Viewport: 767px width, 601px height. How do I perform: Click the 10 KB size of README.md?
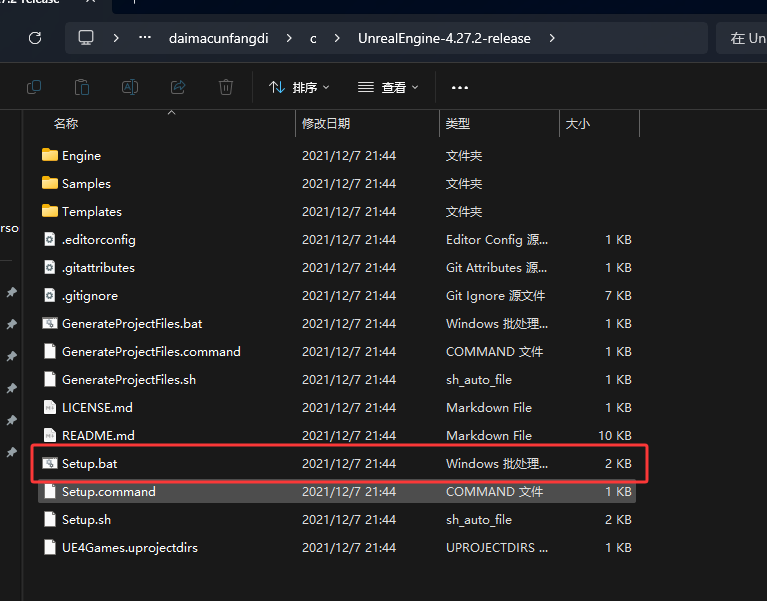coord(615,436)
